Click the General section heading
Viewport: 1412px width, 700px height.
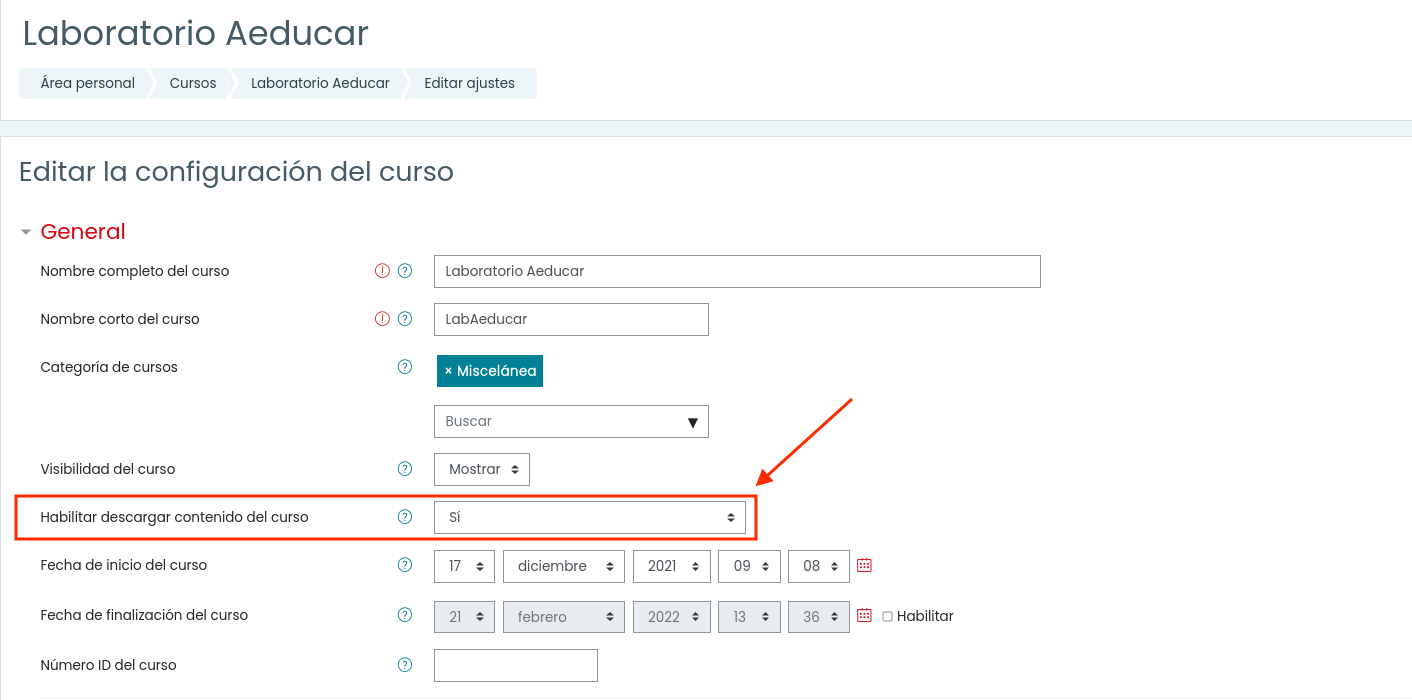coord(83,232)
